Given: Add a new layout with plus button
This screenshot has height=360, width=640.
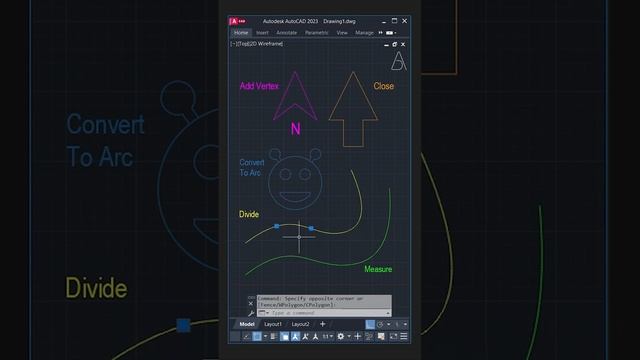Looking at the screenshot, I should point(322,324).
